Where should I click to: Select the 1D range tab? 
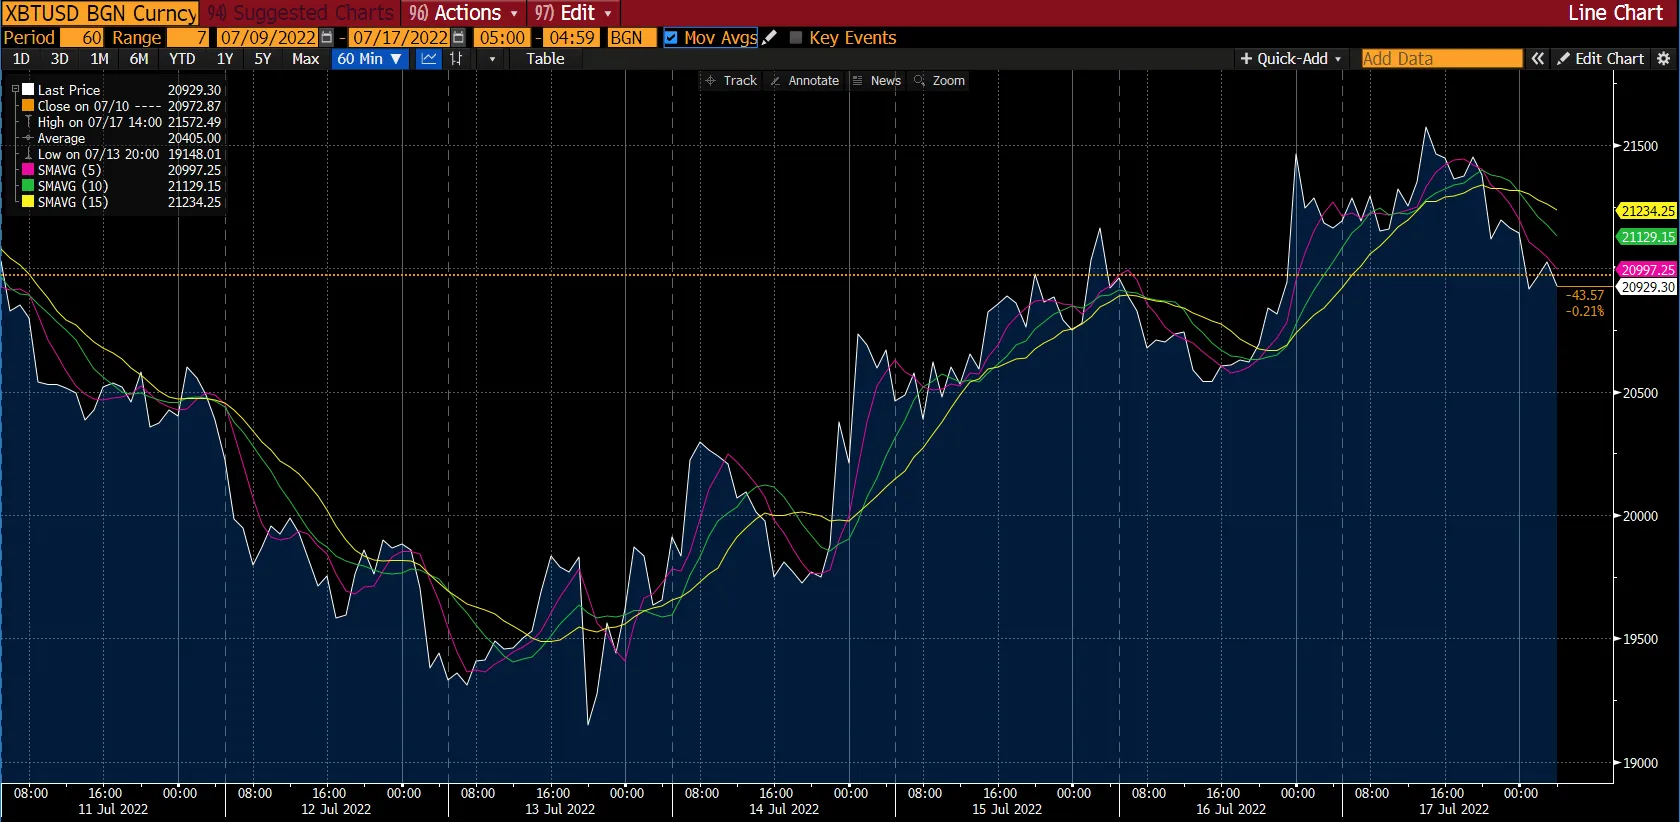point(21,59)
